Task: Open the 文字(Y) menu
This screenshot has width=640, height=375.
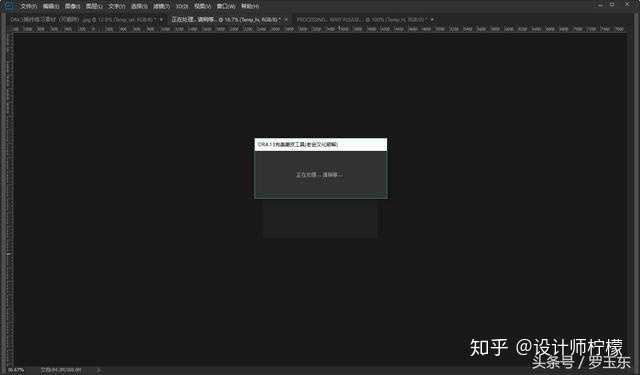Action: click(x=117, y=7)
